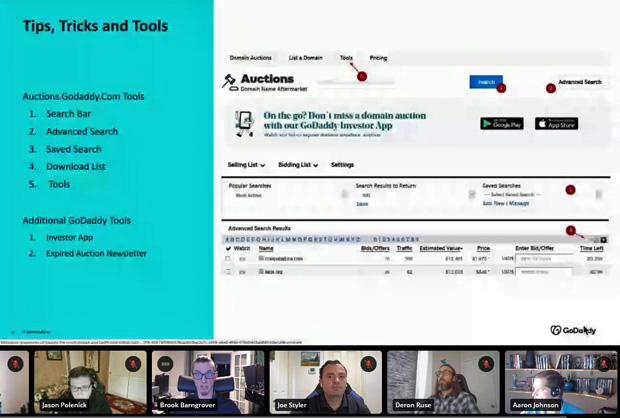Select Deron Ruse's video tile
This screenshot has height=418, width=620.
coord(443,382)
